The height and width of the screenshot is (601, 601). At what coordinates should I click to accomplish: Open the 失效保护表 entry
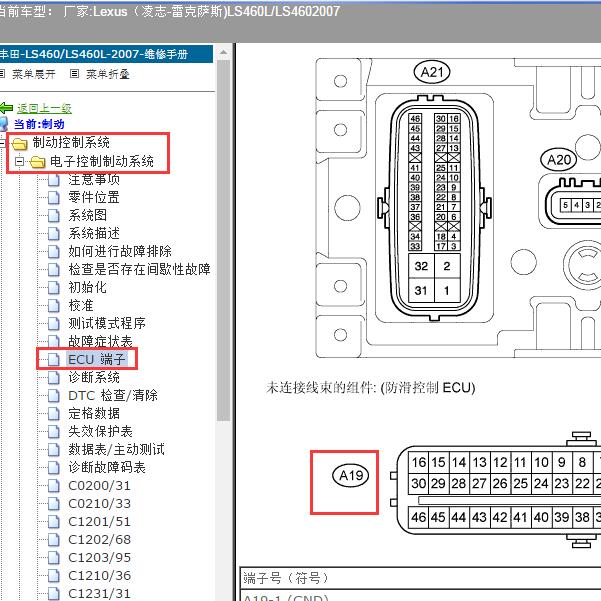[100, 432]
